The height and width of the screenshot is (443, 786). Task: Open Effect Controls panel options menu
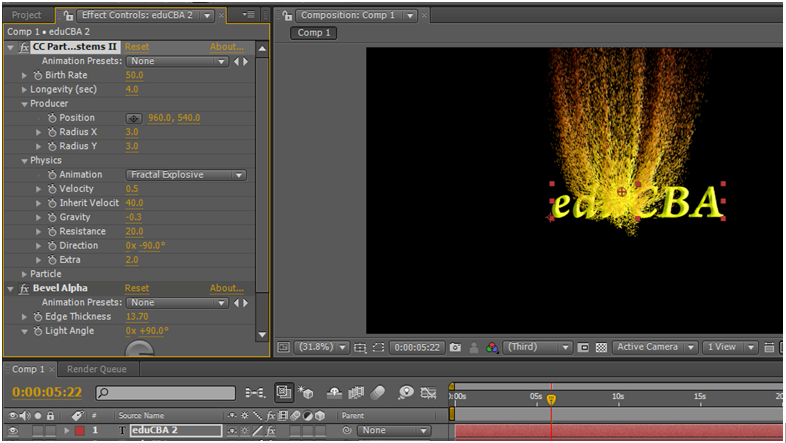[249, 15]
